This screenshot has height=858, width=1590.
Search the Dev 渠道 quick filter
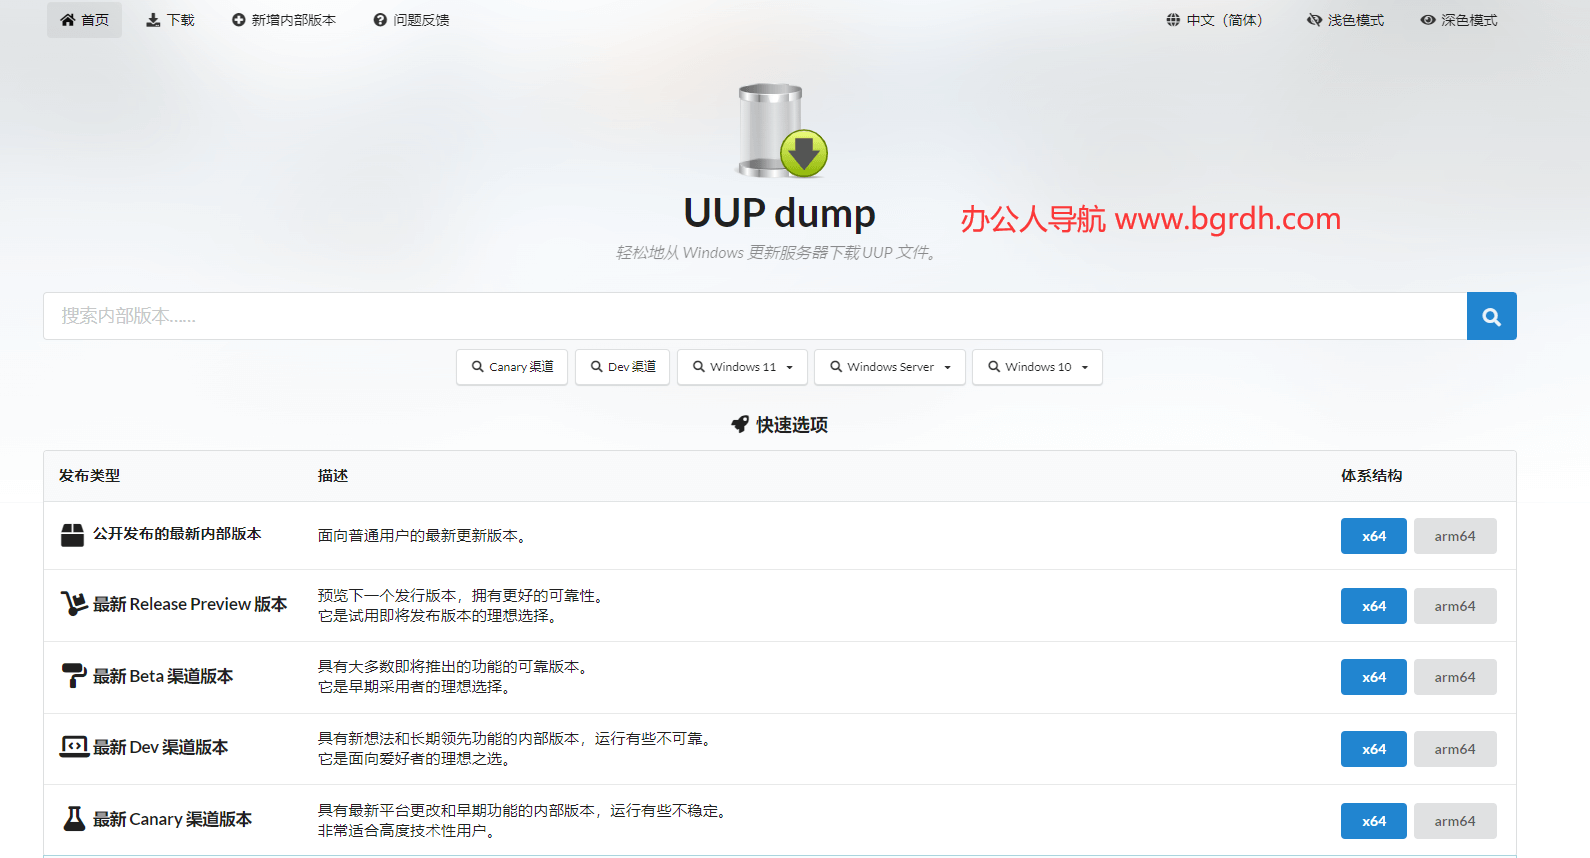click(622, 367)
